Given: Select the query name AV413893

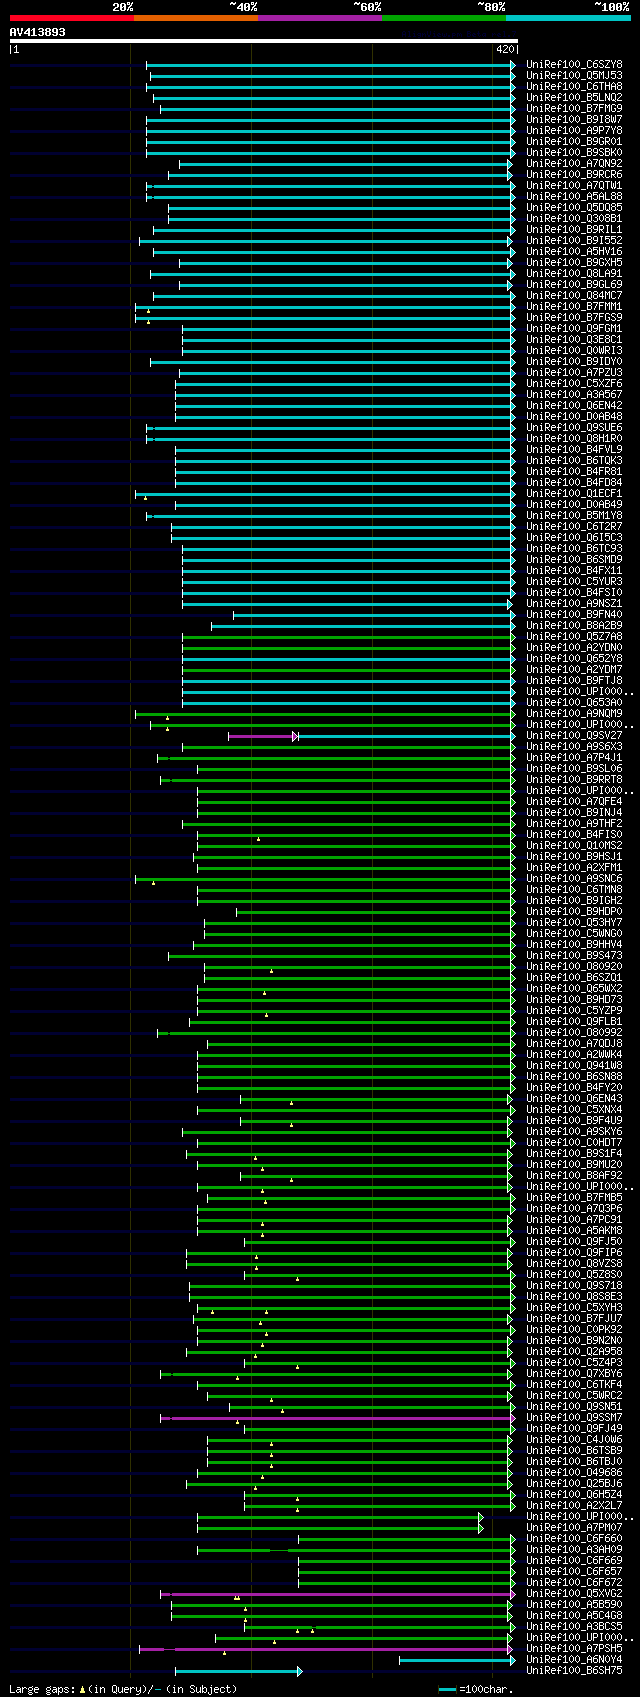Looking at the screenshot, I should tap(38, 32).
